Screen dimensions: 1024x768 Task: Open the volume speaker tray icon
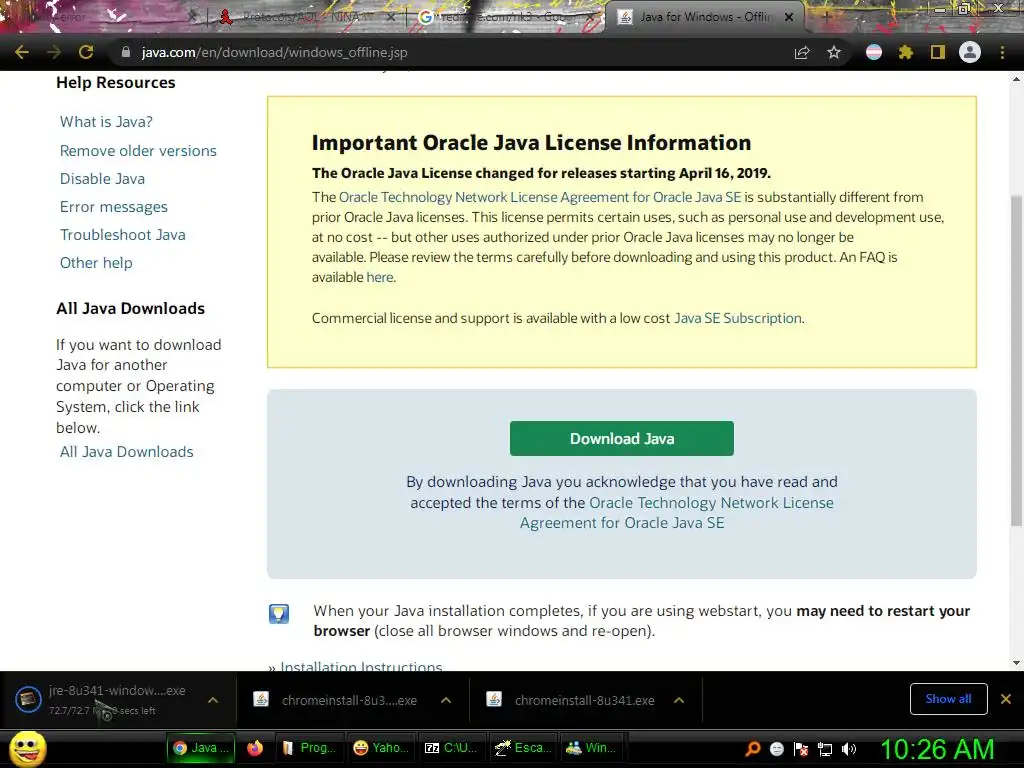click(849, 748)
